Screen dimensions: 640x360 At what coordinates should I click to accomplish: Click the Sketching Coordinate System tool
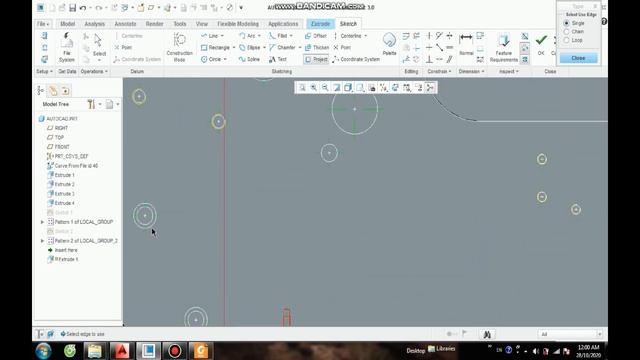click(x=356, y=59)
